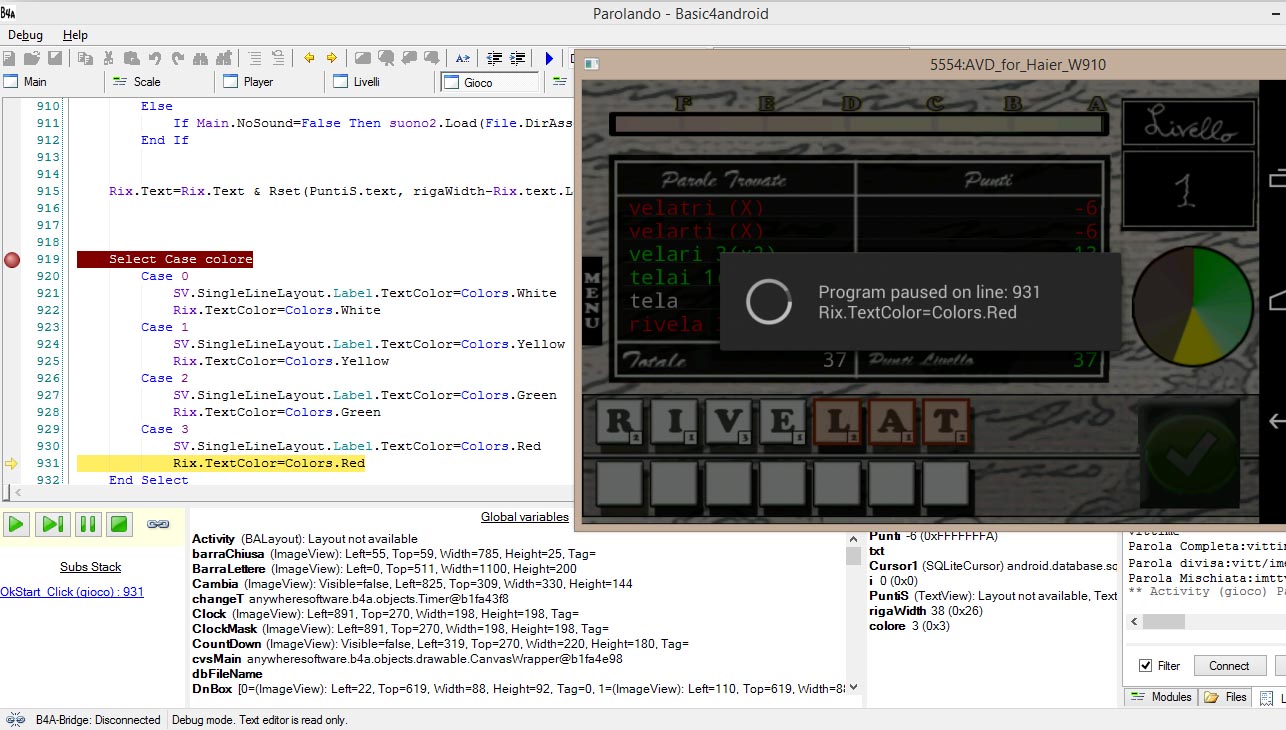Open the Help menu
The width and height of the screenshot is (1286, 730).
click(x=76, y=35)
